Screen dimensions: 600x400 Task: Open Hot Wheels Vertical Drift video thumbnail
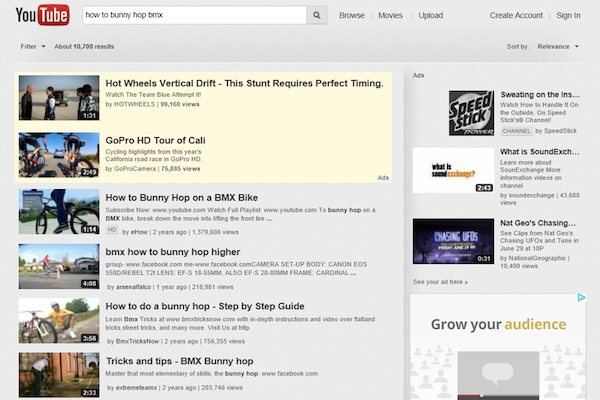(x=59, y=98)
